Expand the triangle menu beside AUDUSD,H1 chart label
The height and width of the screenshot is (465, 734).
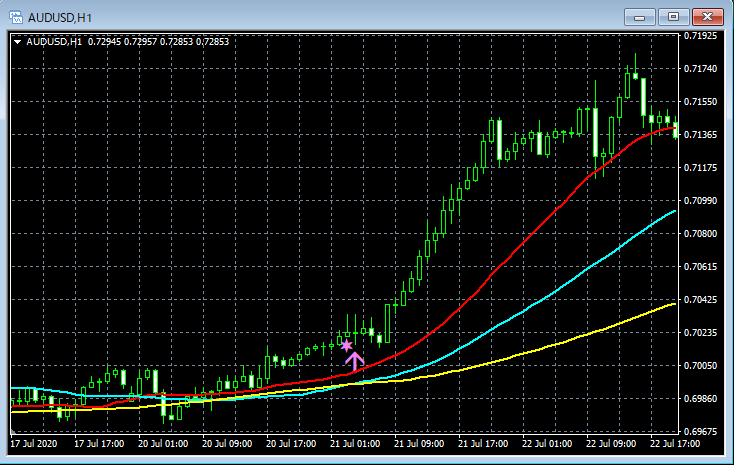pos(17,42)
